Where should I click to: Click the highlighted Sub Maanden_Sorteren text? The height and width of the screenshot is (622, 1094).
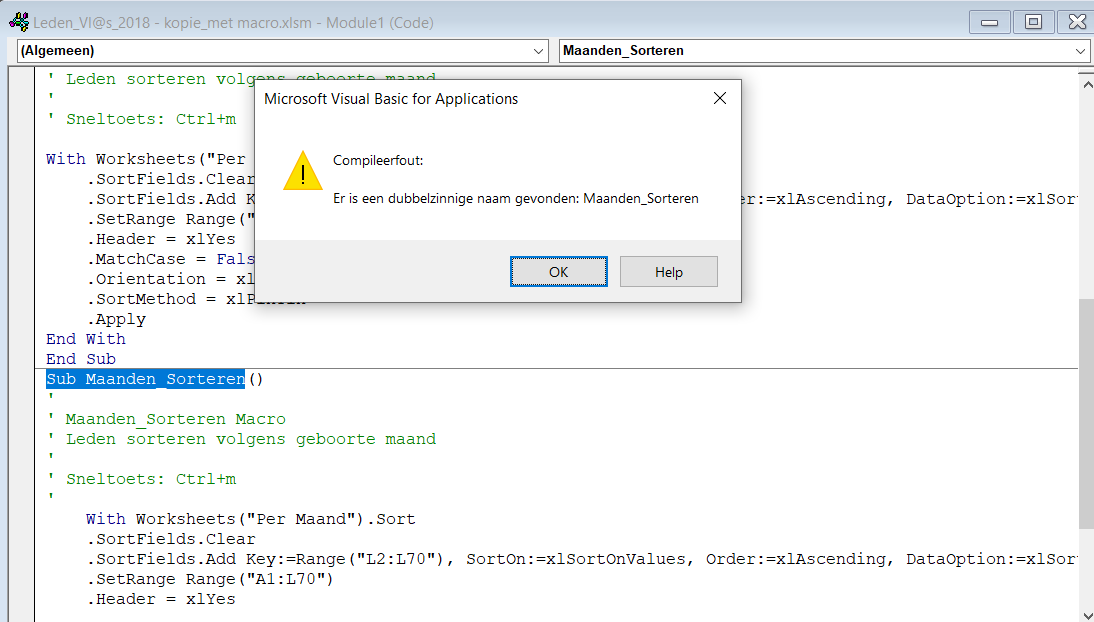point(145,379)
